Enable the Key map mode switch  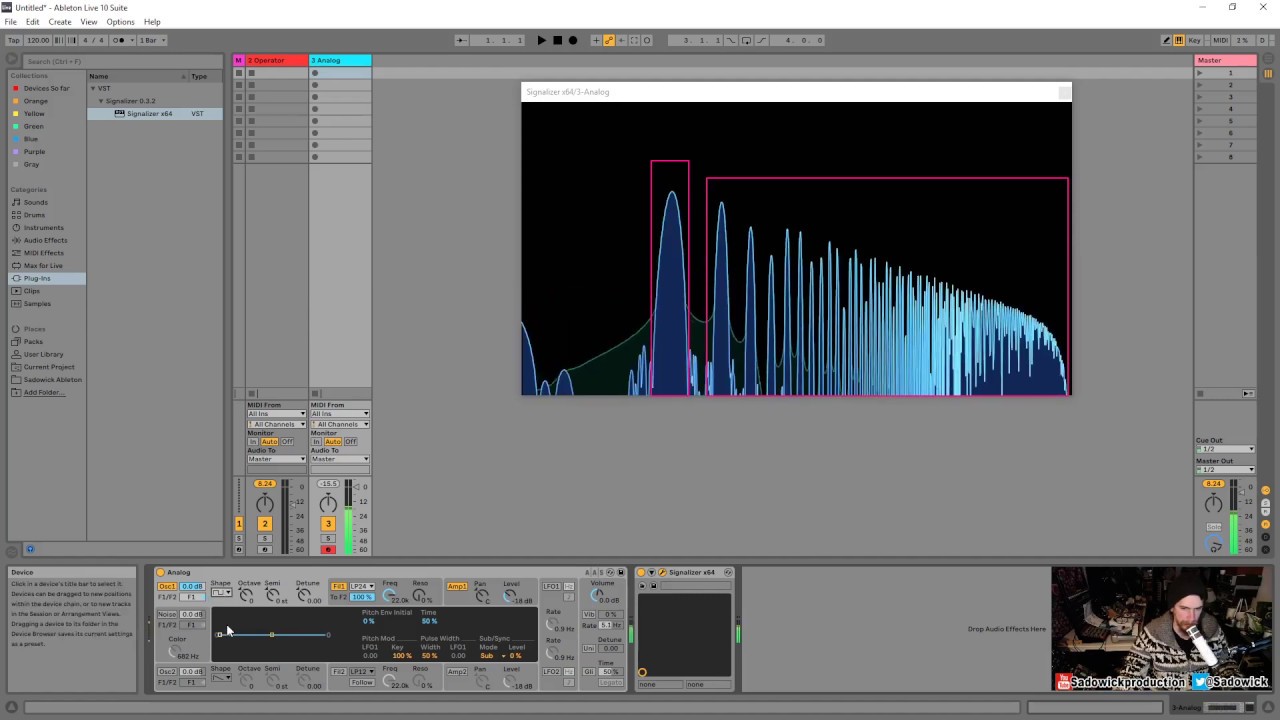point(1195,40)
